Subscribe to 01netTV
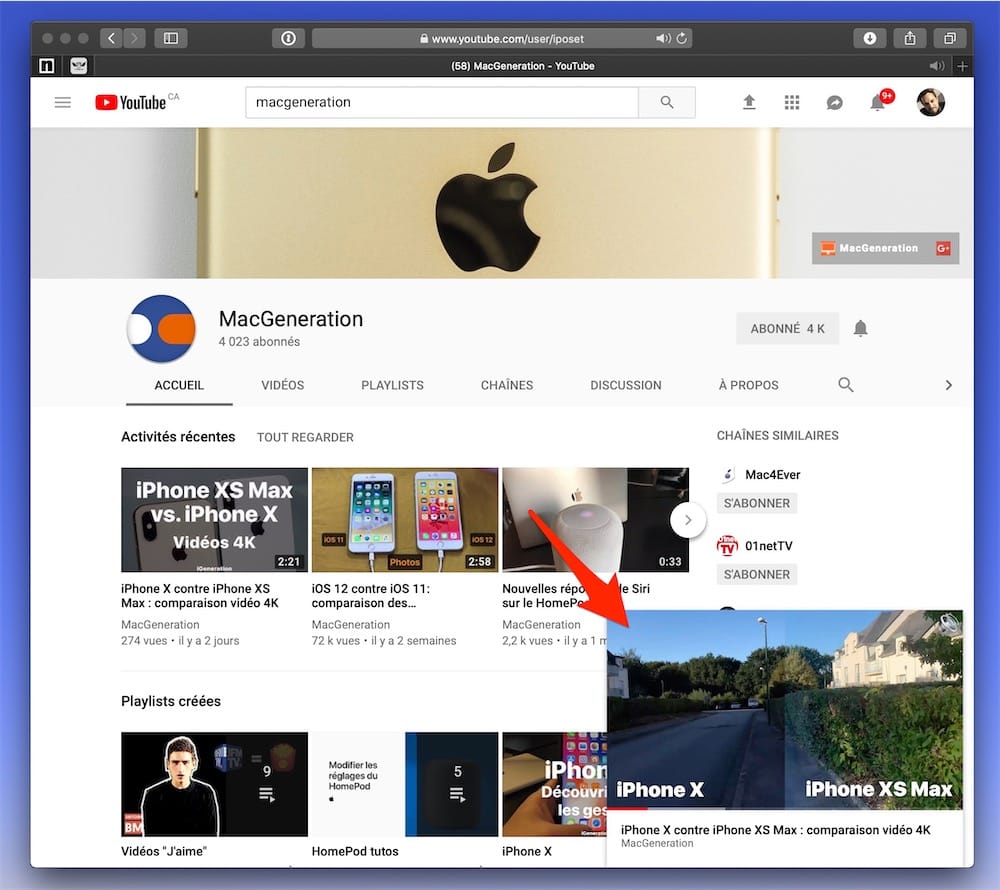1000x890 pixels. pyautogui.click(x=756, y=574)
